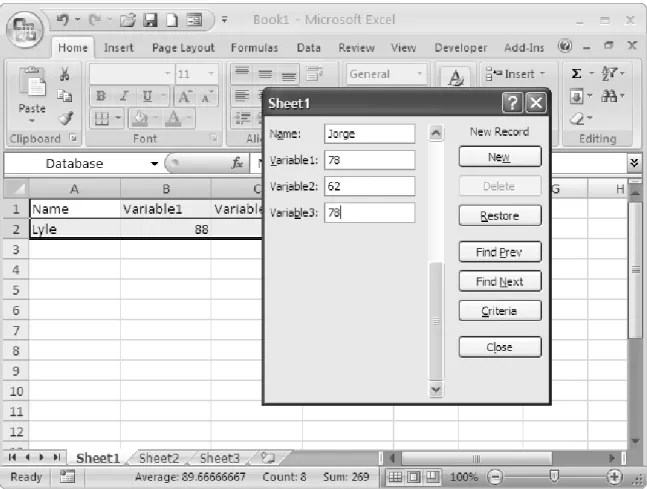Click the Wrap Text icon

(x=314, y=74)
